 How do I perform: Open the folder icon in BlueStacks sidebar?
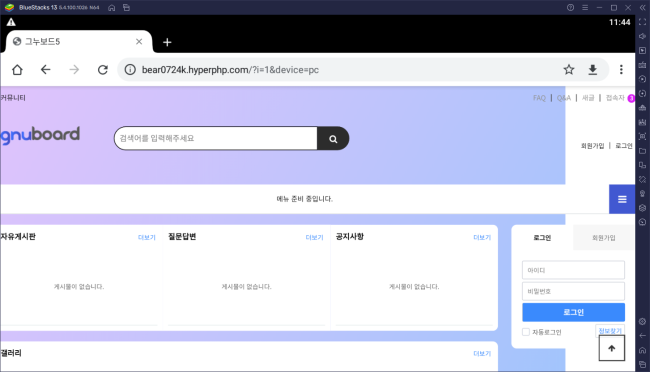643,151
